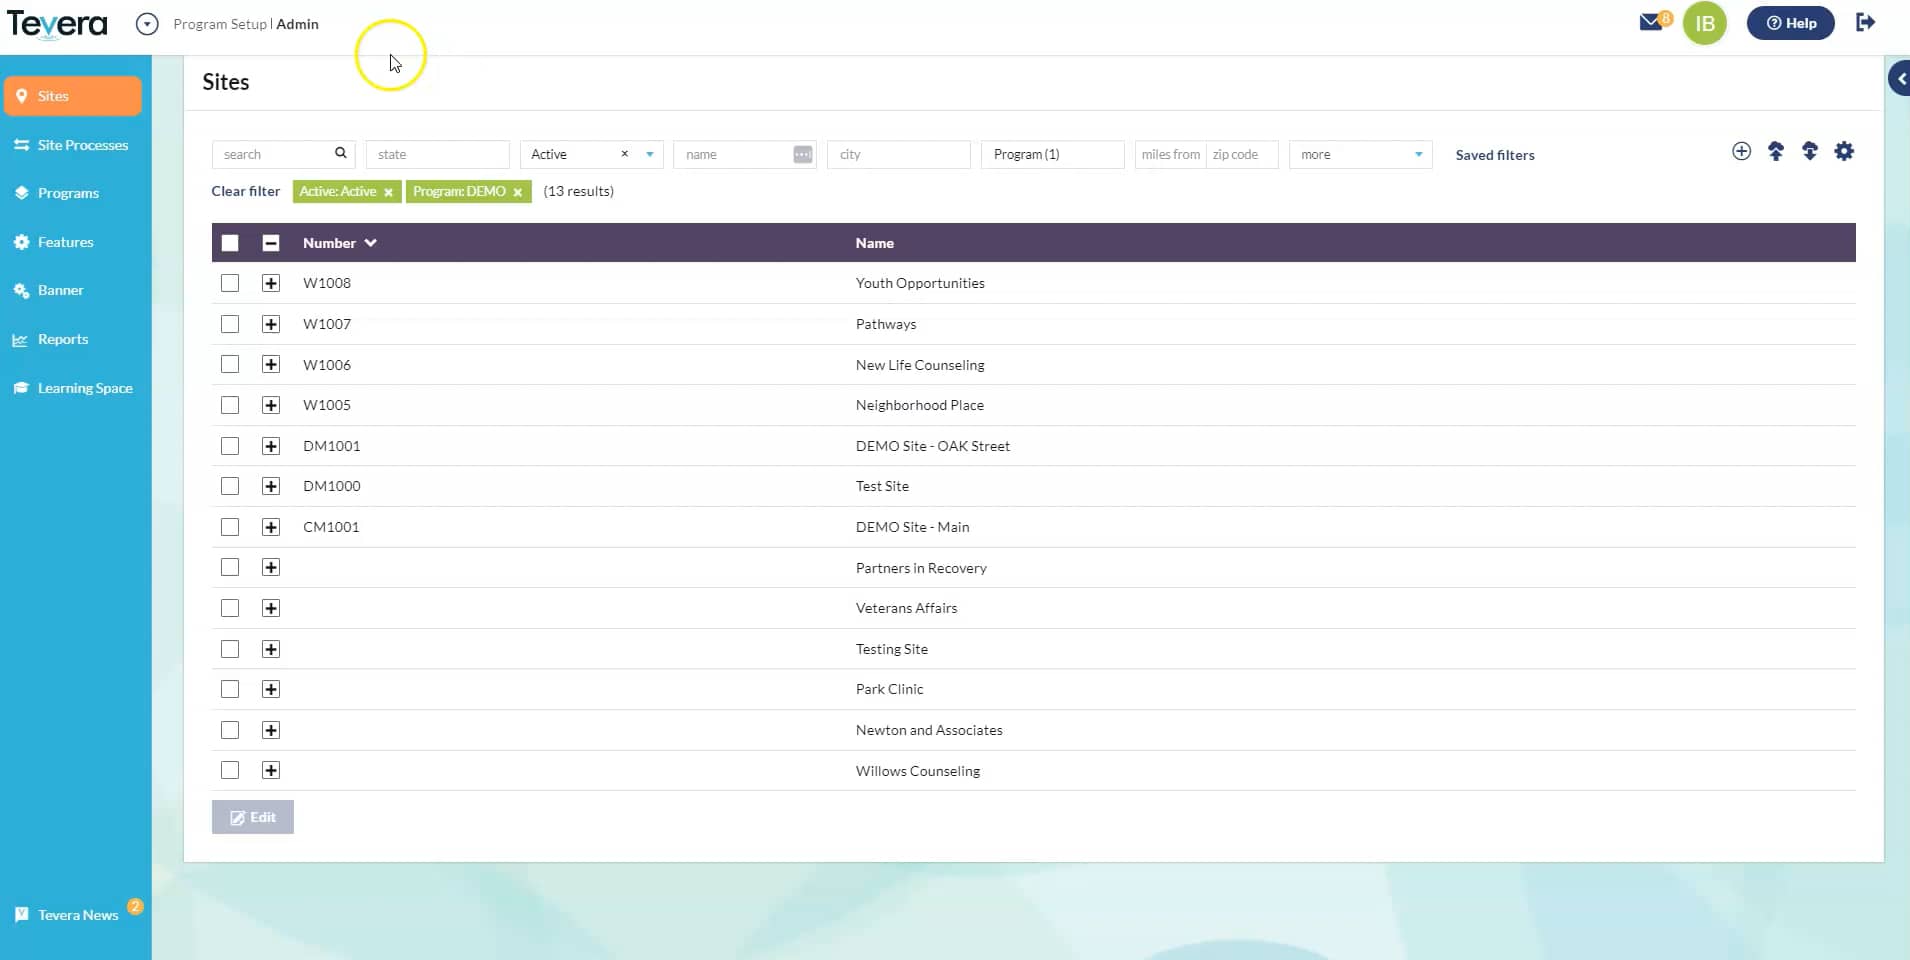Open the IB user avatar
1910x960 pixels.
tap(1706, 22)
